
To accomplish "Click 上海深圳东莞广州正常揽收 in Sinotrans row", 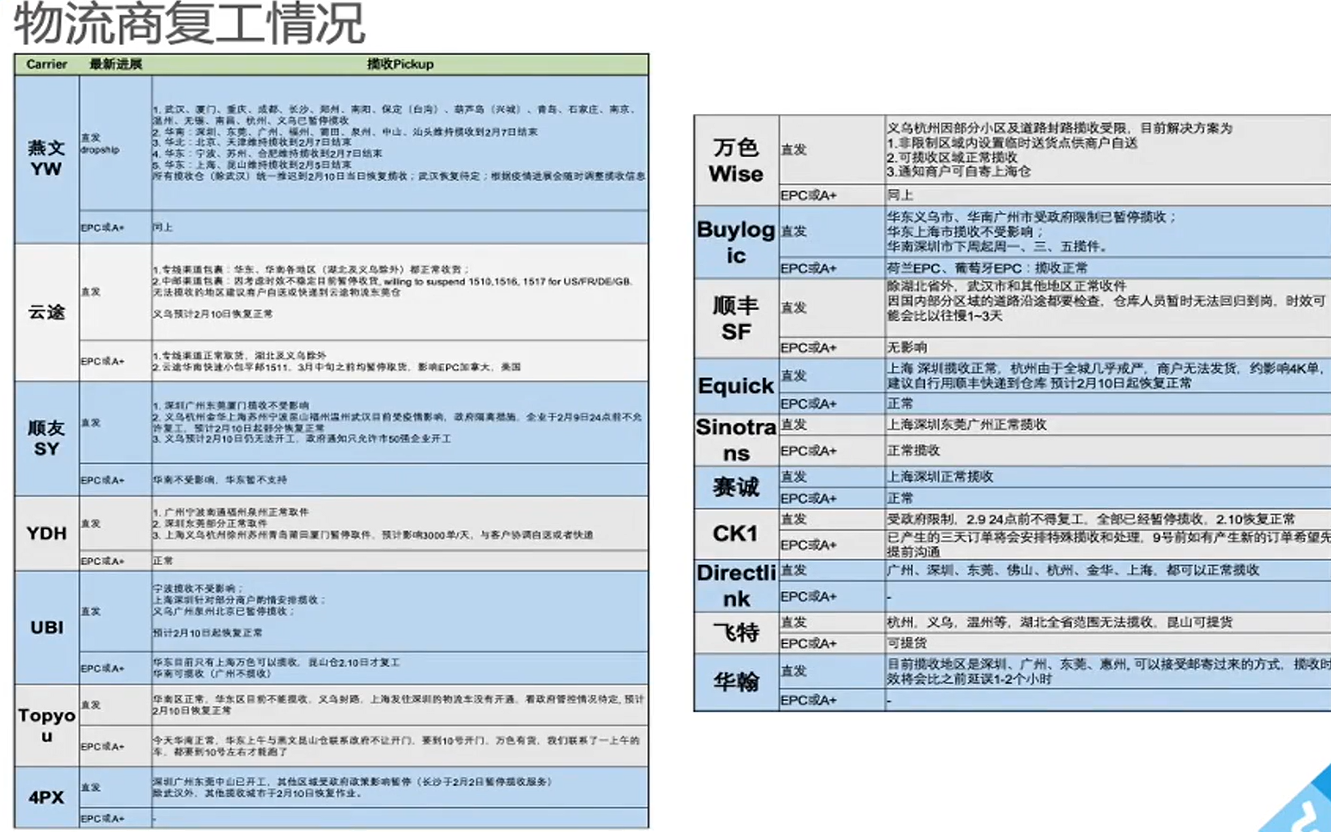I will 966,424.
